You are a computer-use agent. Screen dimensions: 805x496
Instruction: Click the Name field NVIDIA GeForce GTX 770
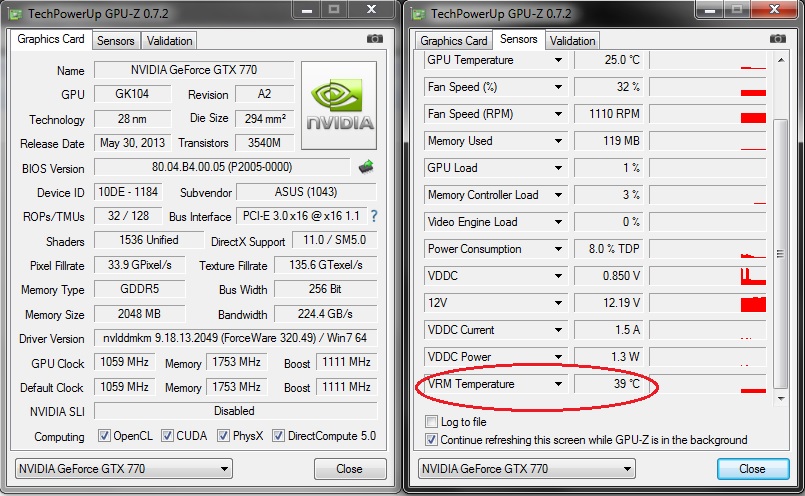194,70
